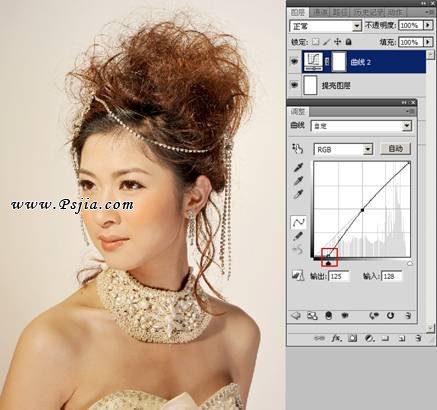
Task: Hide the second layer via its eye icon
Action: tap(294, 85)
